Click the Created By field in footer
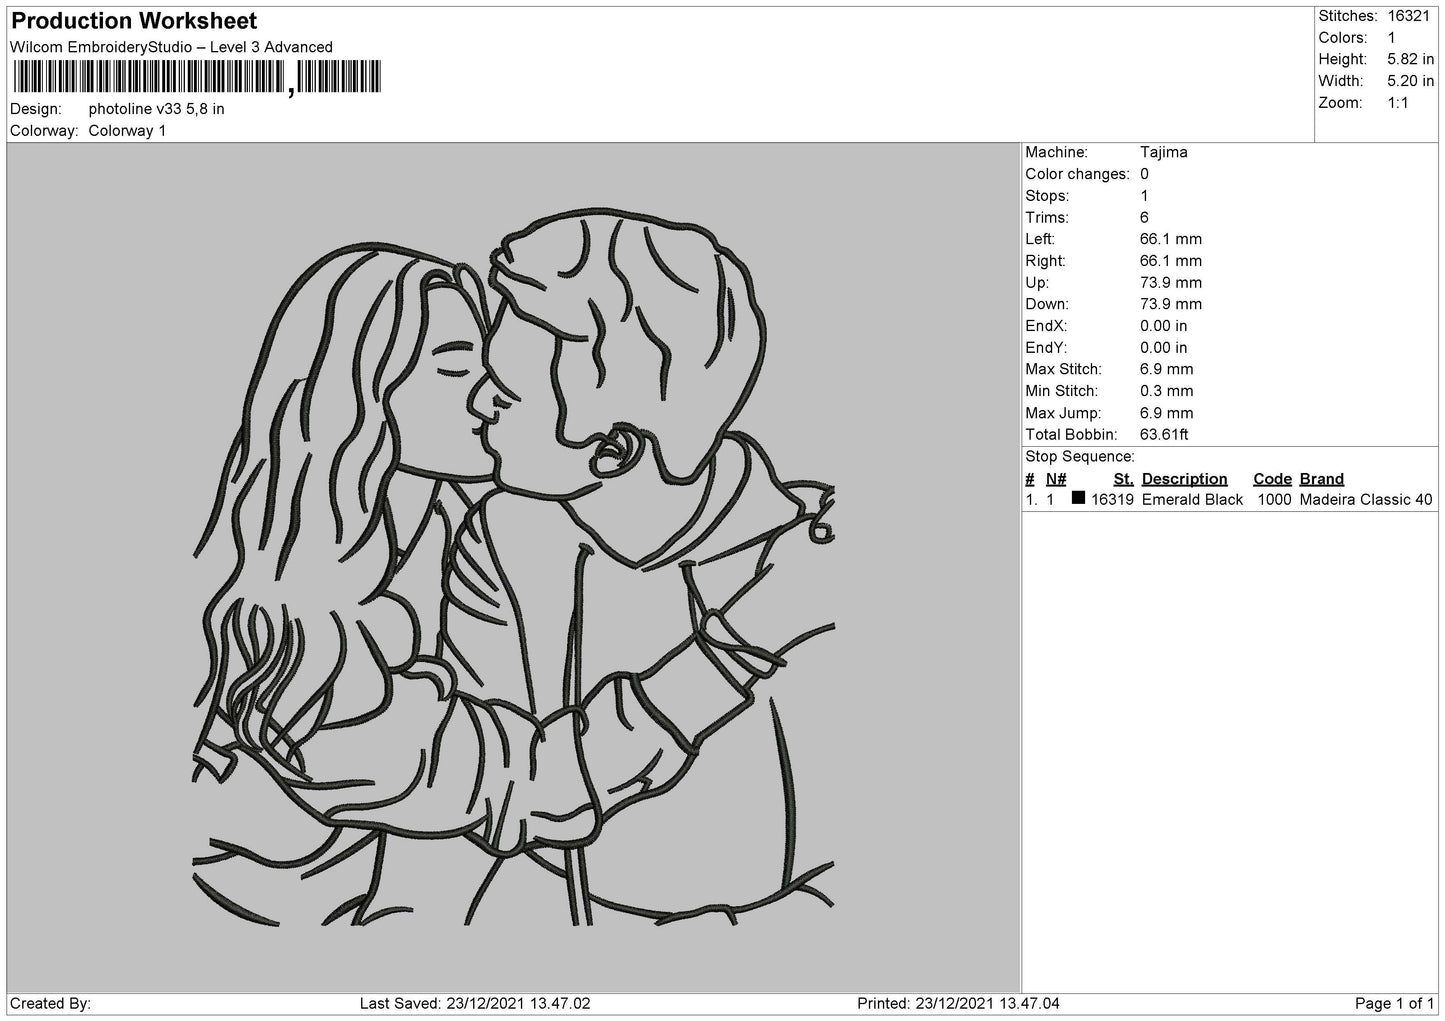 [x=51, y=1003]
